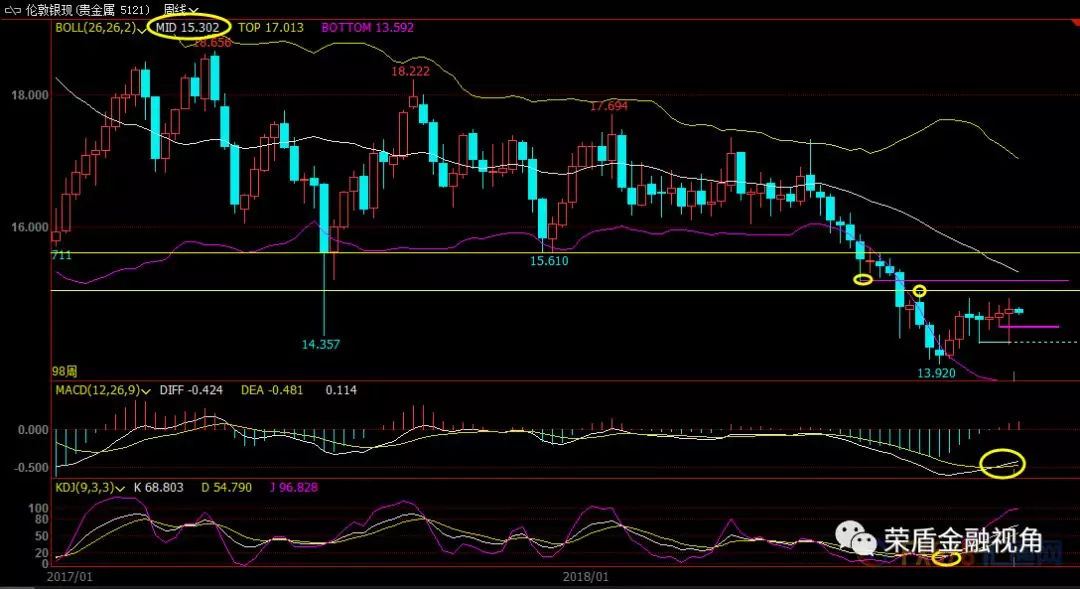This screenshot has height=589, width=1080.
Task: Click the 17.694 high price label
Action: pos(608,106)
